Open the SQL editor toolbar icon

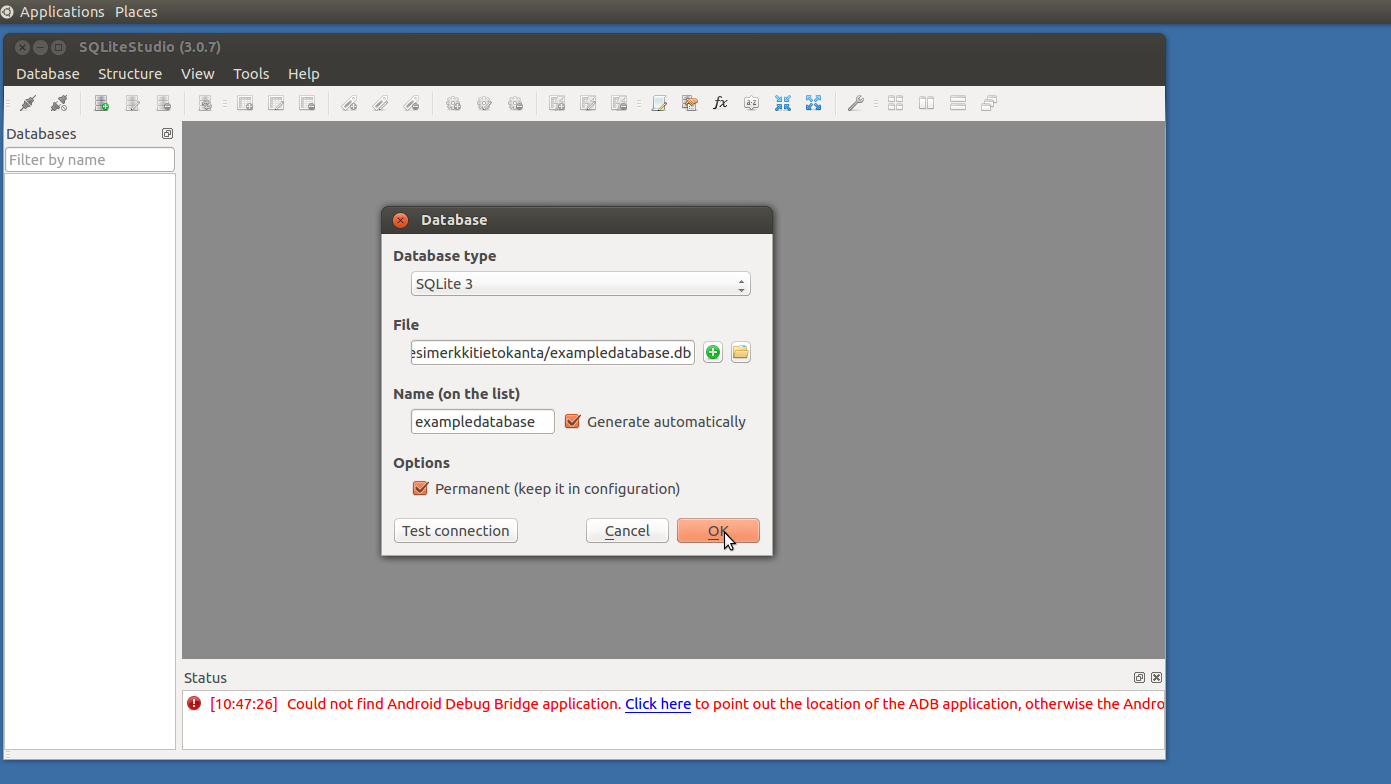(x=659, y=103)
